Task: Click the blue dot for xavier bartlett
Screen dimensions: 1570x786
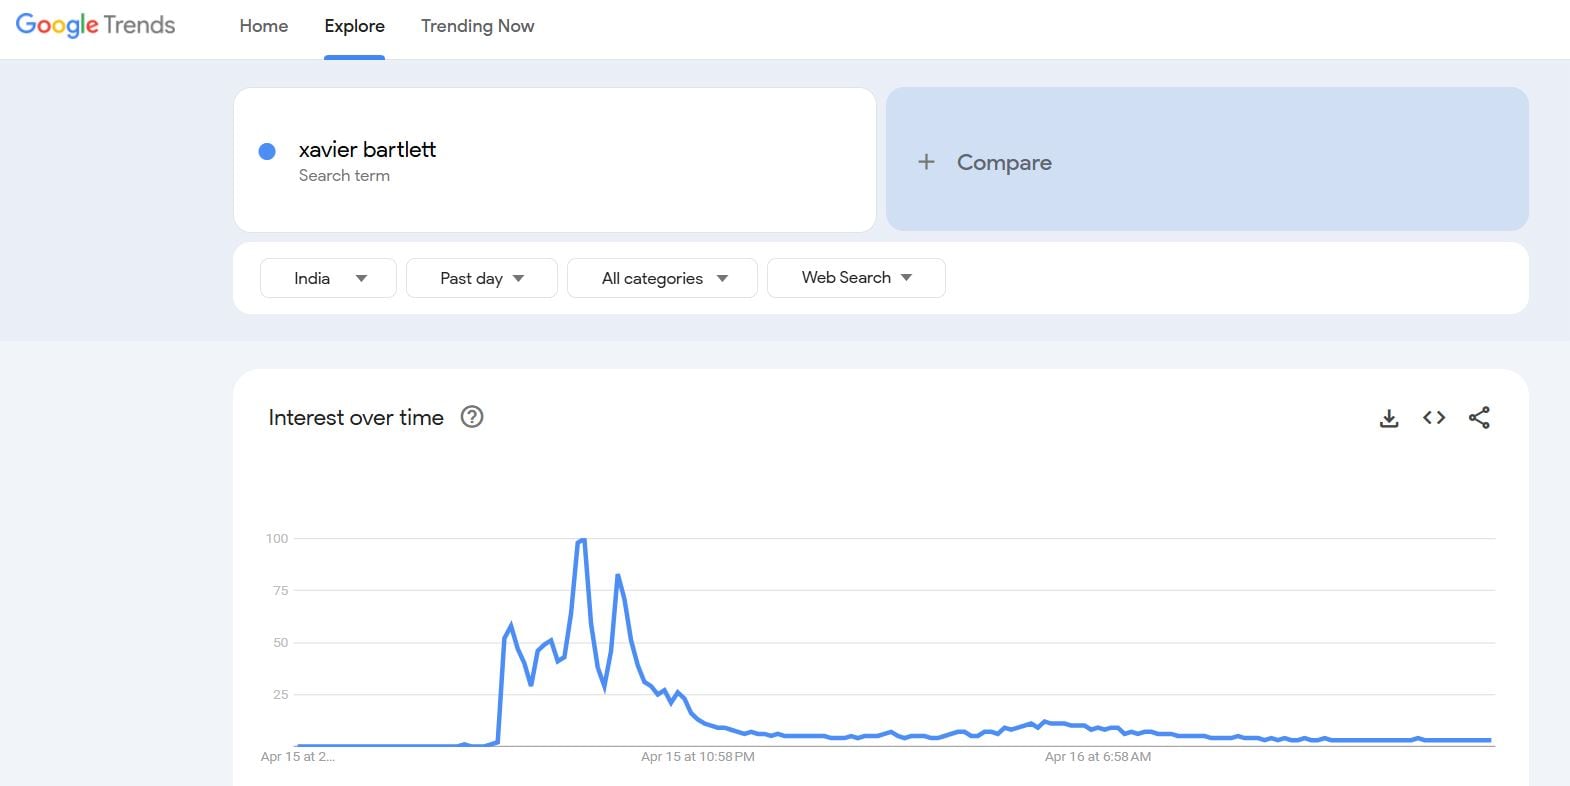Action: 267,151
